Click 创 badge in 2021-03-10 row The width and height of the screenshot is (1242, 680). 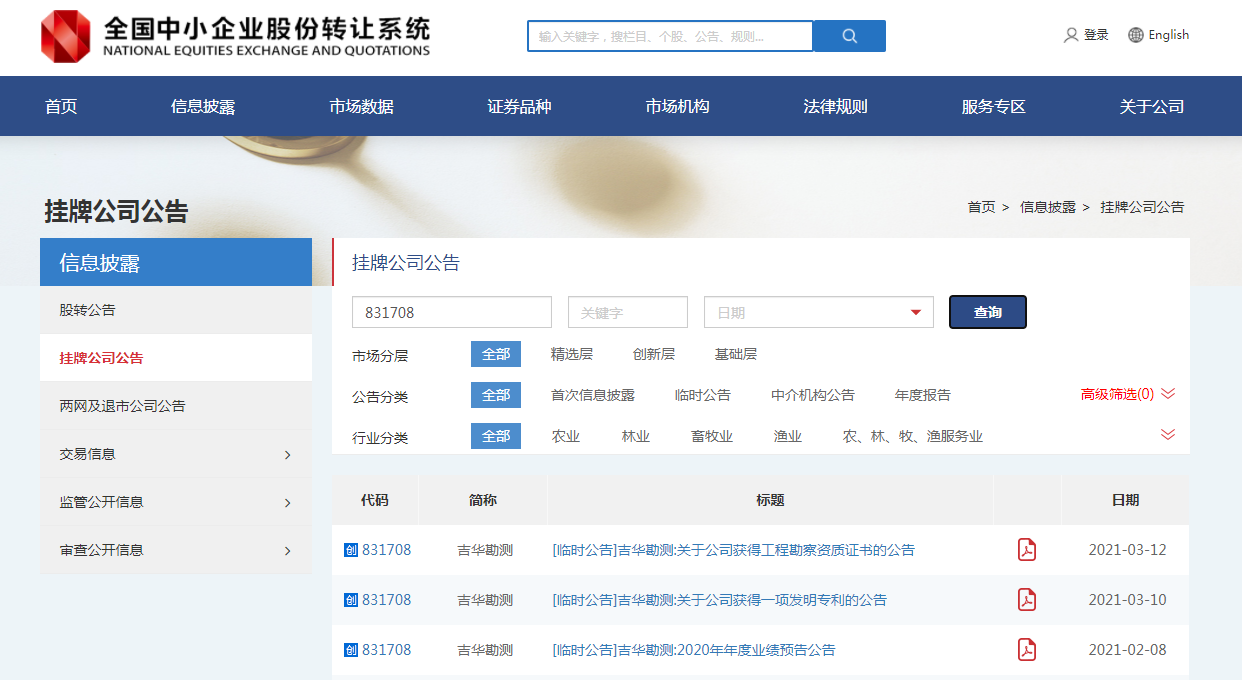(351, 600)
